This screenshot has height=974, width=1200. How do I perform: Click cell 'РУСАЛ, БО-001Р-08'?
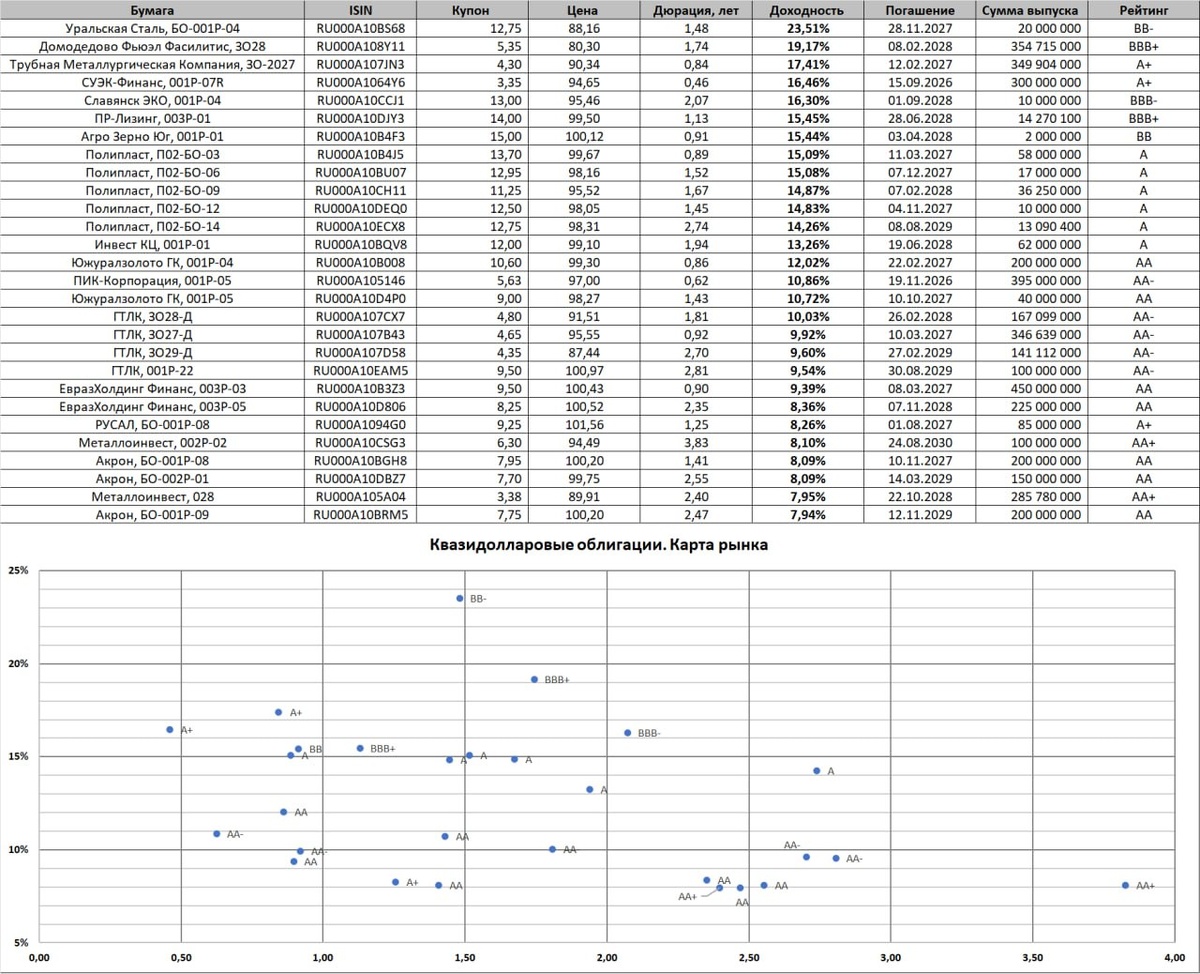click(x=152, y=424)
